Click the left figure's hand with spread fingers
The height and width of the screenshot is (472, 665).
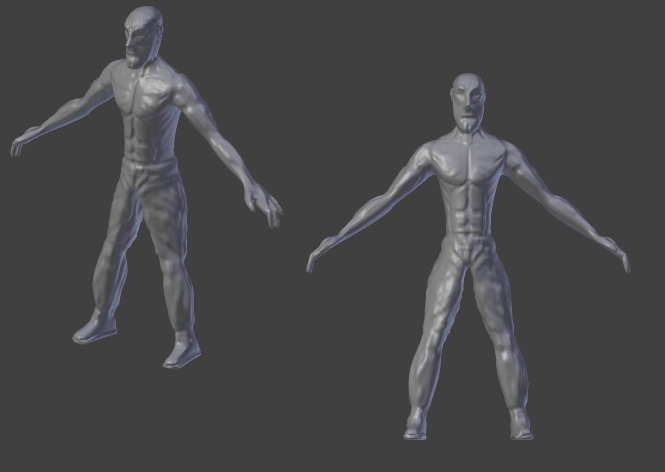[264, 204]
